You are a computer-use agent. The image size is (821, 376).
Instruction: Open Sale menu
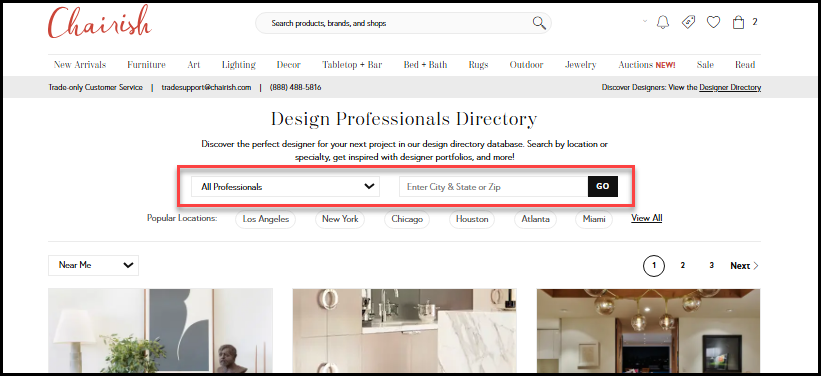pyautogui.click(x=705, y=65)
